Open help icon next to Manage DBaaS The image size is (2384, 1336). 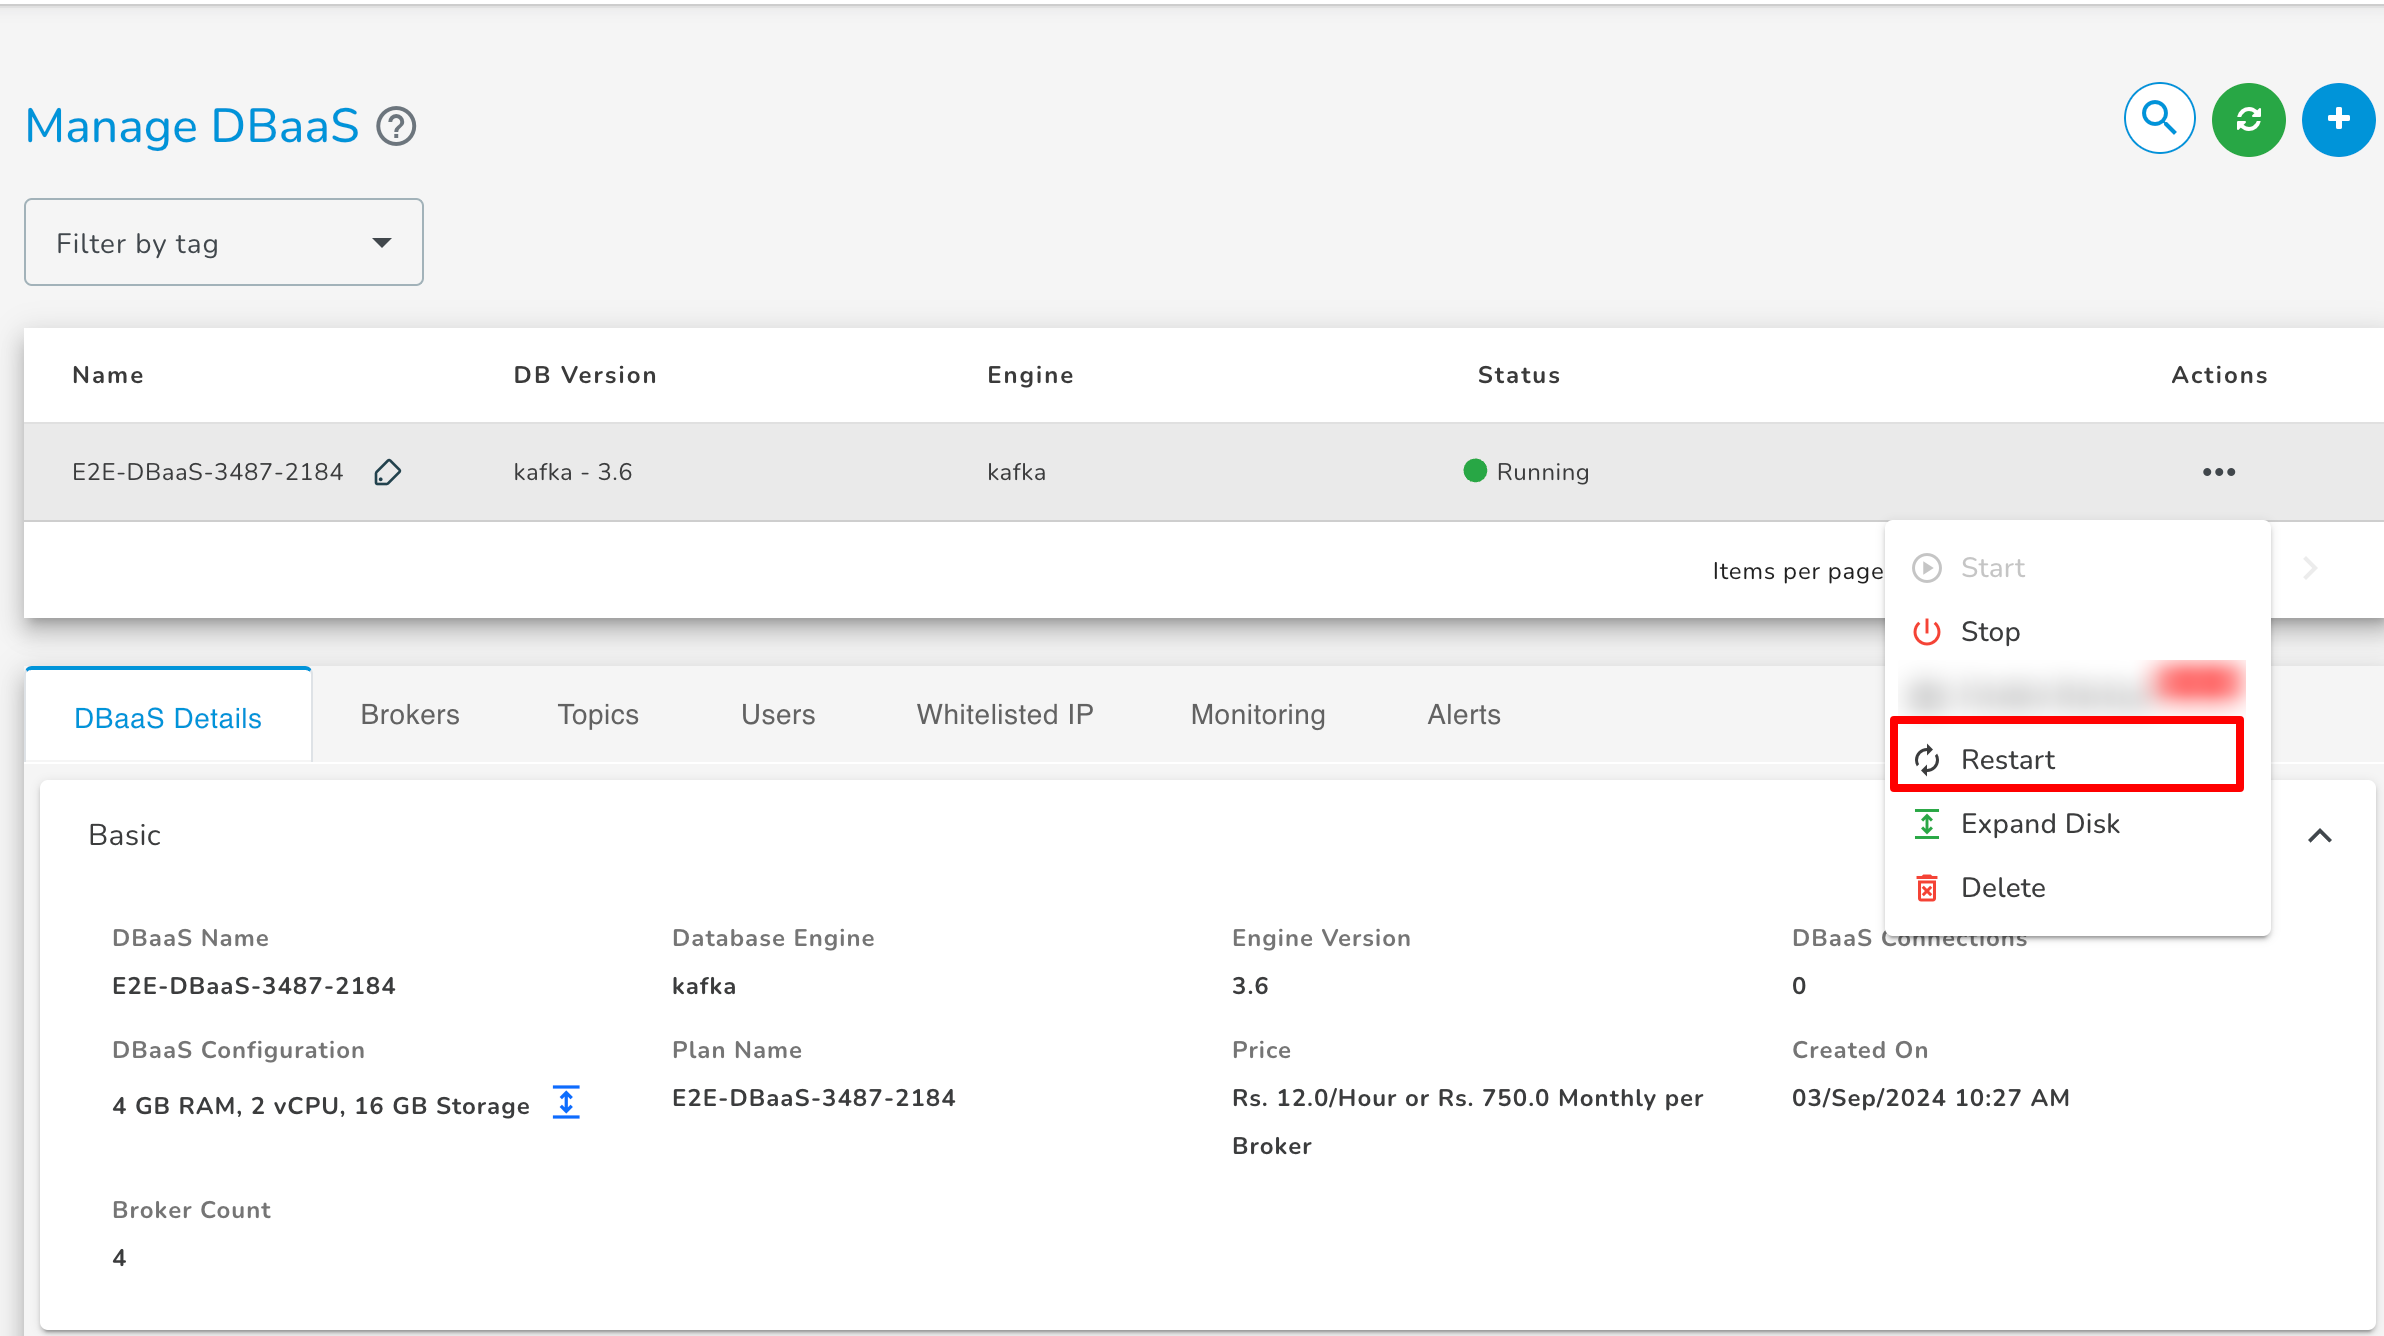click(396, 127)
